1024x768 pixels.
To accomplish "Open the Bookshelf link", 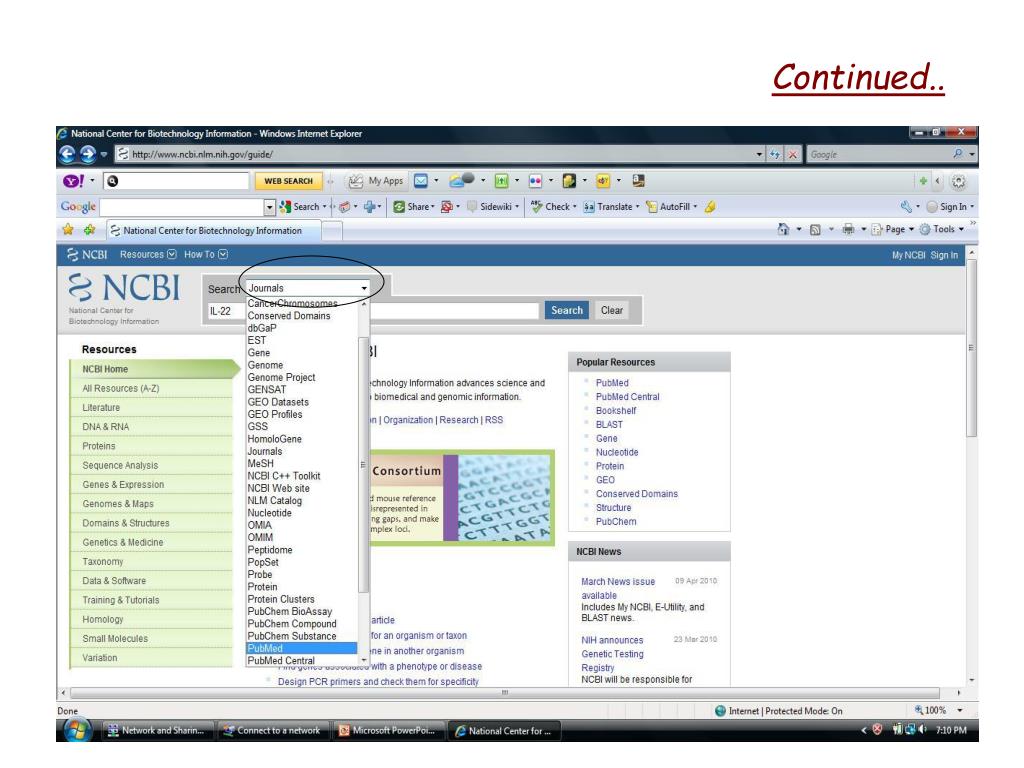I will coord(615,411).
